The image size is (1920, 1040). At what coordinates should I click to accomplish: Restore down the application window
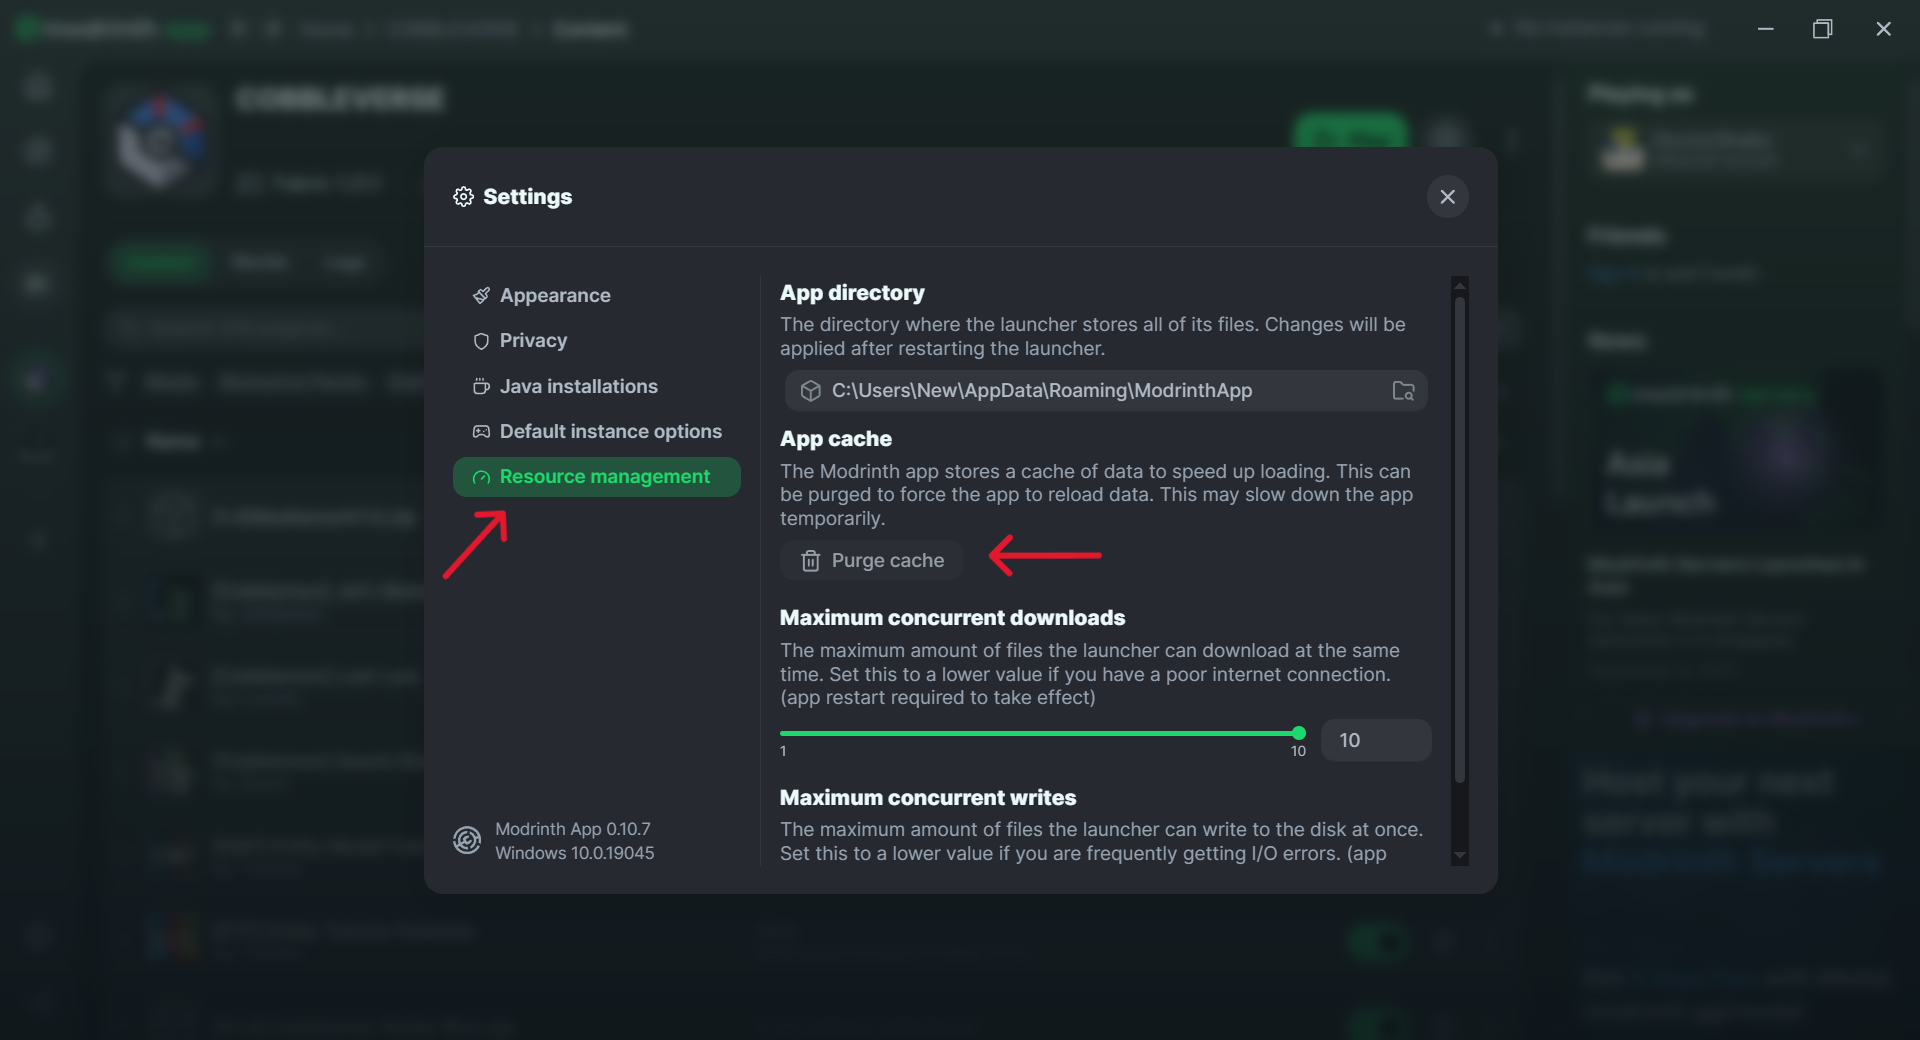pyautogui.click(x=1822, y=29)
